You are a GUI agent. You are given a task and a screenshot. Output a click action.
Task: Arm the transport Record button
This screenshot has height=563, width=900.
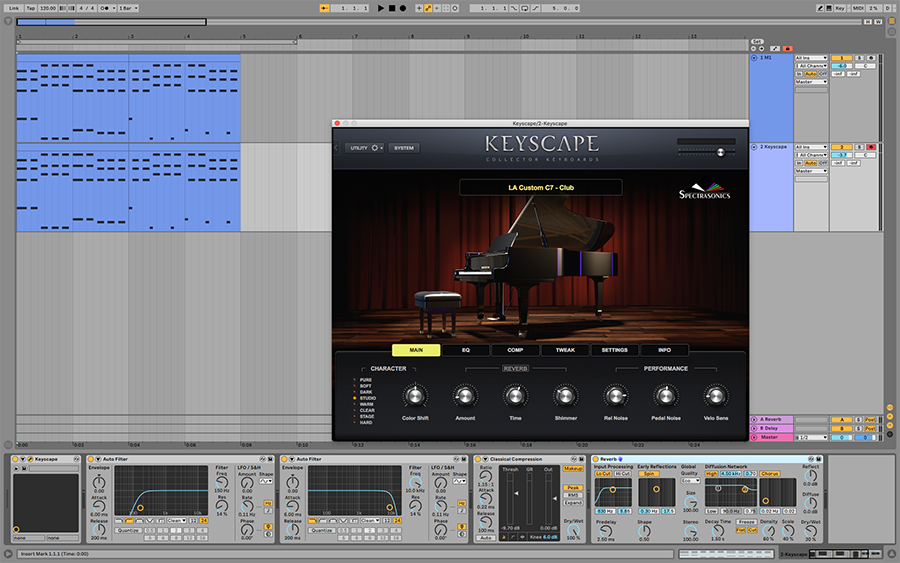pyautogui.click(x=403, y=8)
